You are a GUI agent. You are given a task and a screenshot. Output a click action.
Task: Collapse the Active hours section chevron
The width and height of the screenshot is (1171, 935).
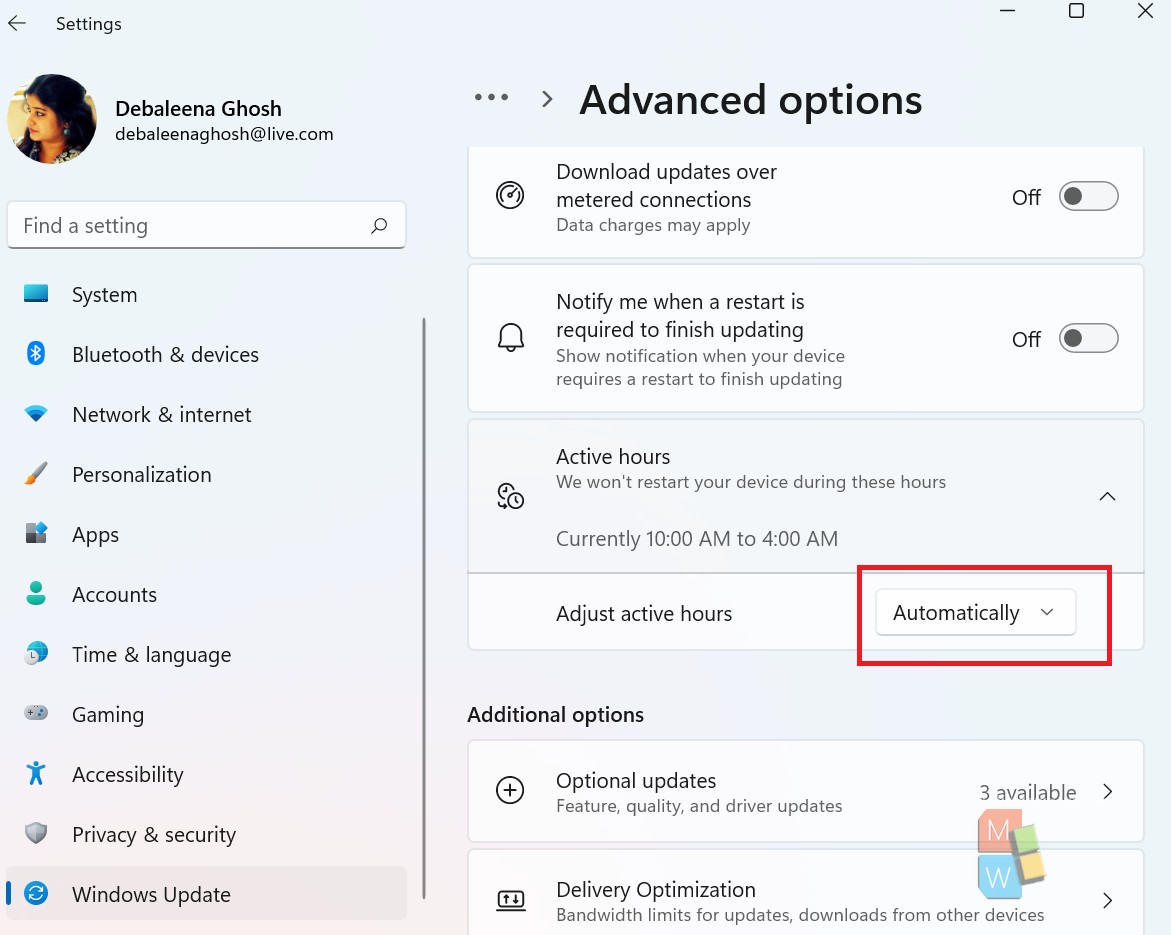[1108, 497]
